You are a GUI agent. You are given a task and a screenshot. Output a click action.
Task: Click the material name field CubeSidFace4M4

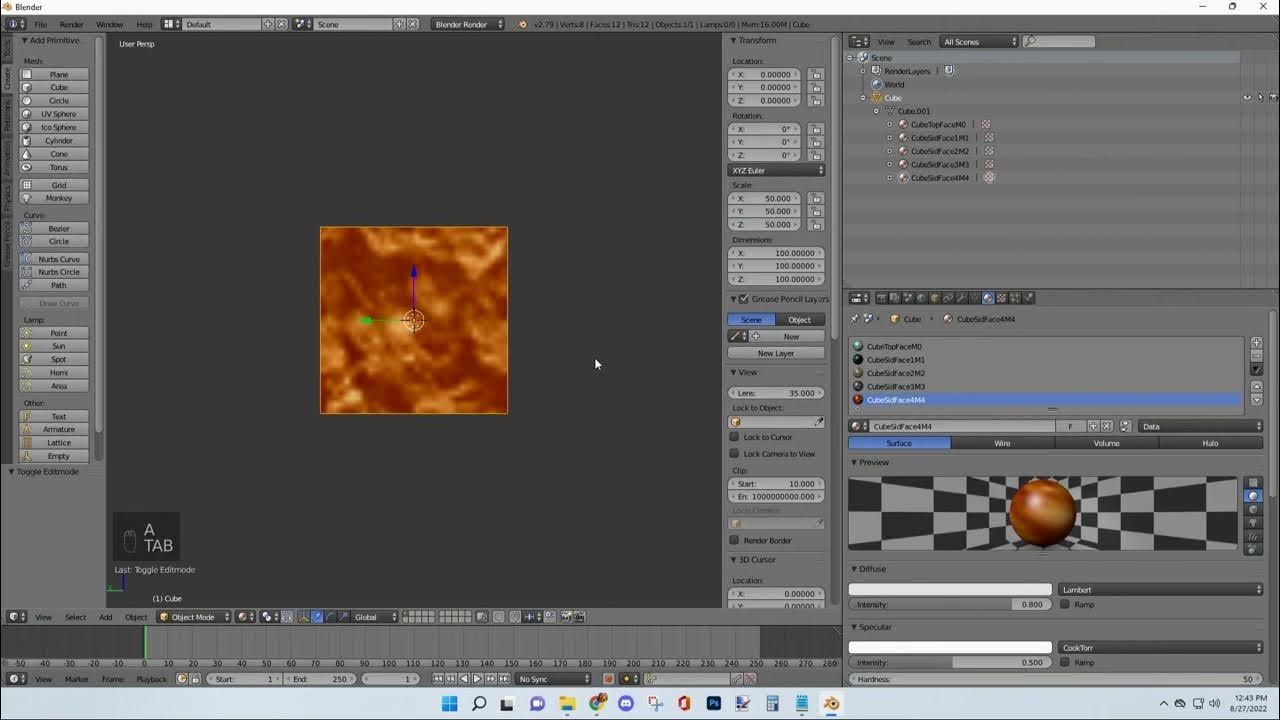pos(962,426)
